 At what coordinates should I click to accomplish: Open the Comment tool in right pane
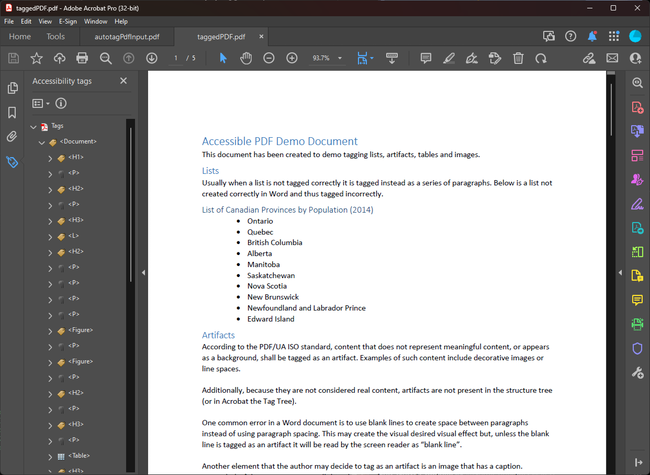637,300
